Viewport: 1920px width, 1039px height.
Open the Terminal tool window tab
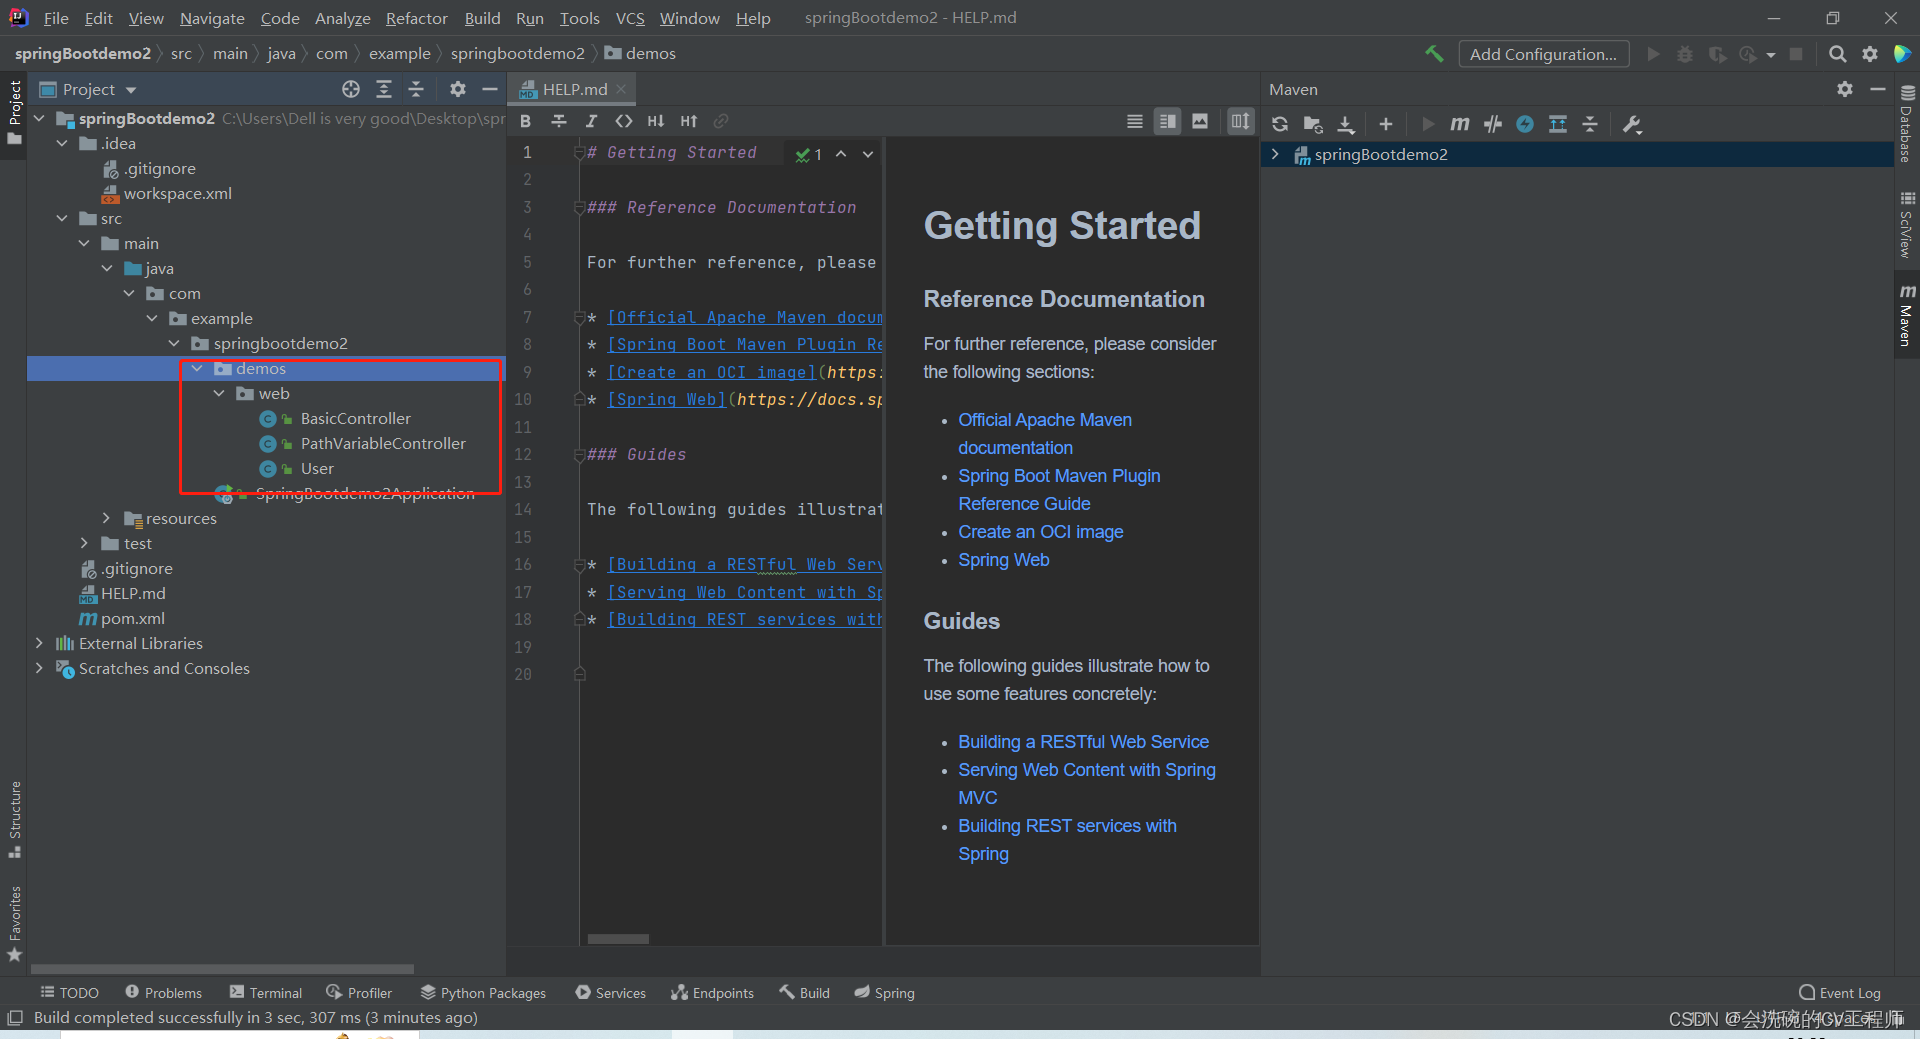point(266,992)
